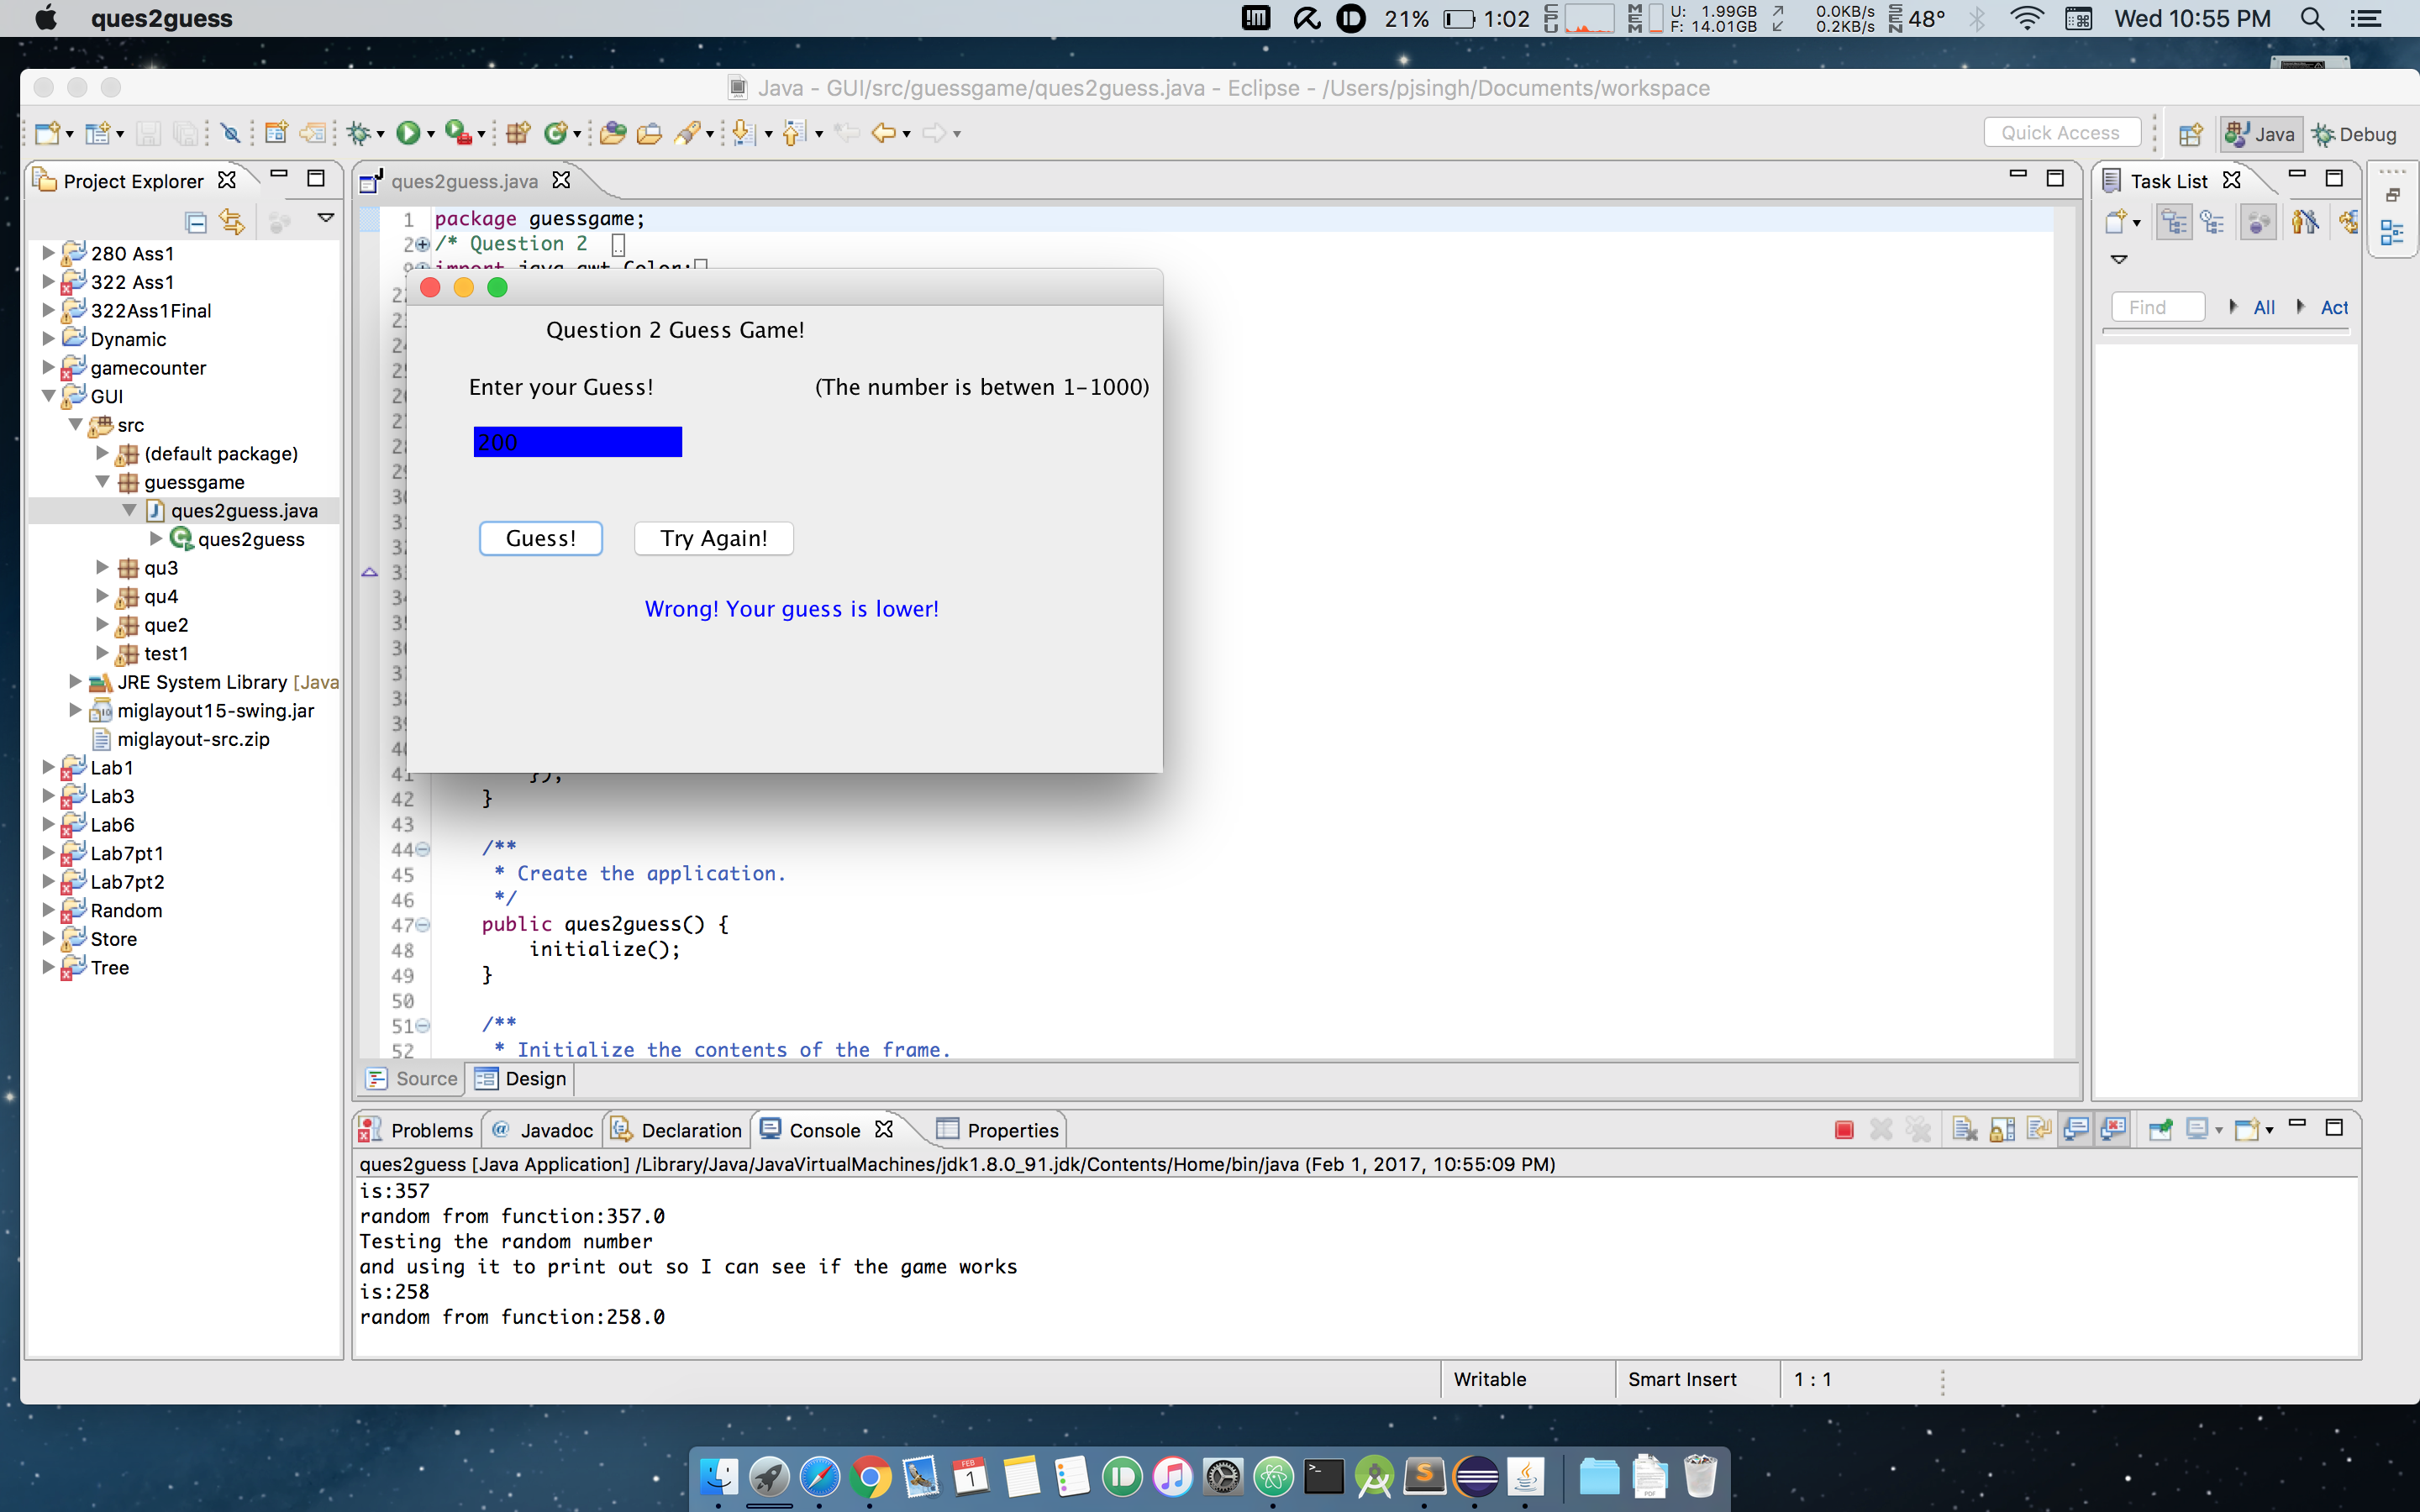Click the Find field in Task List
The width and height of the screenshot is (2420, 1512).
2158,307
